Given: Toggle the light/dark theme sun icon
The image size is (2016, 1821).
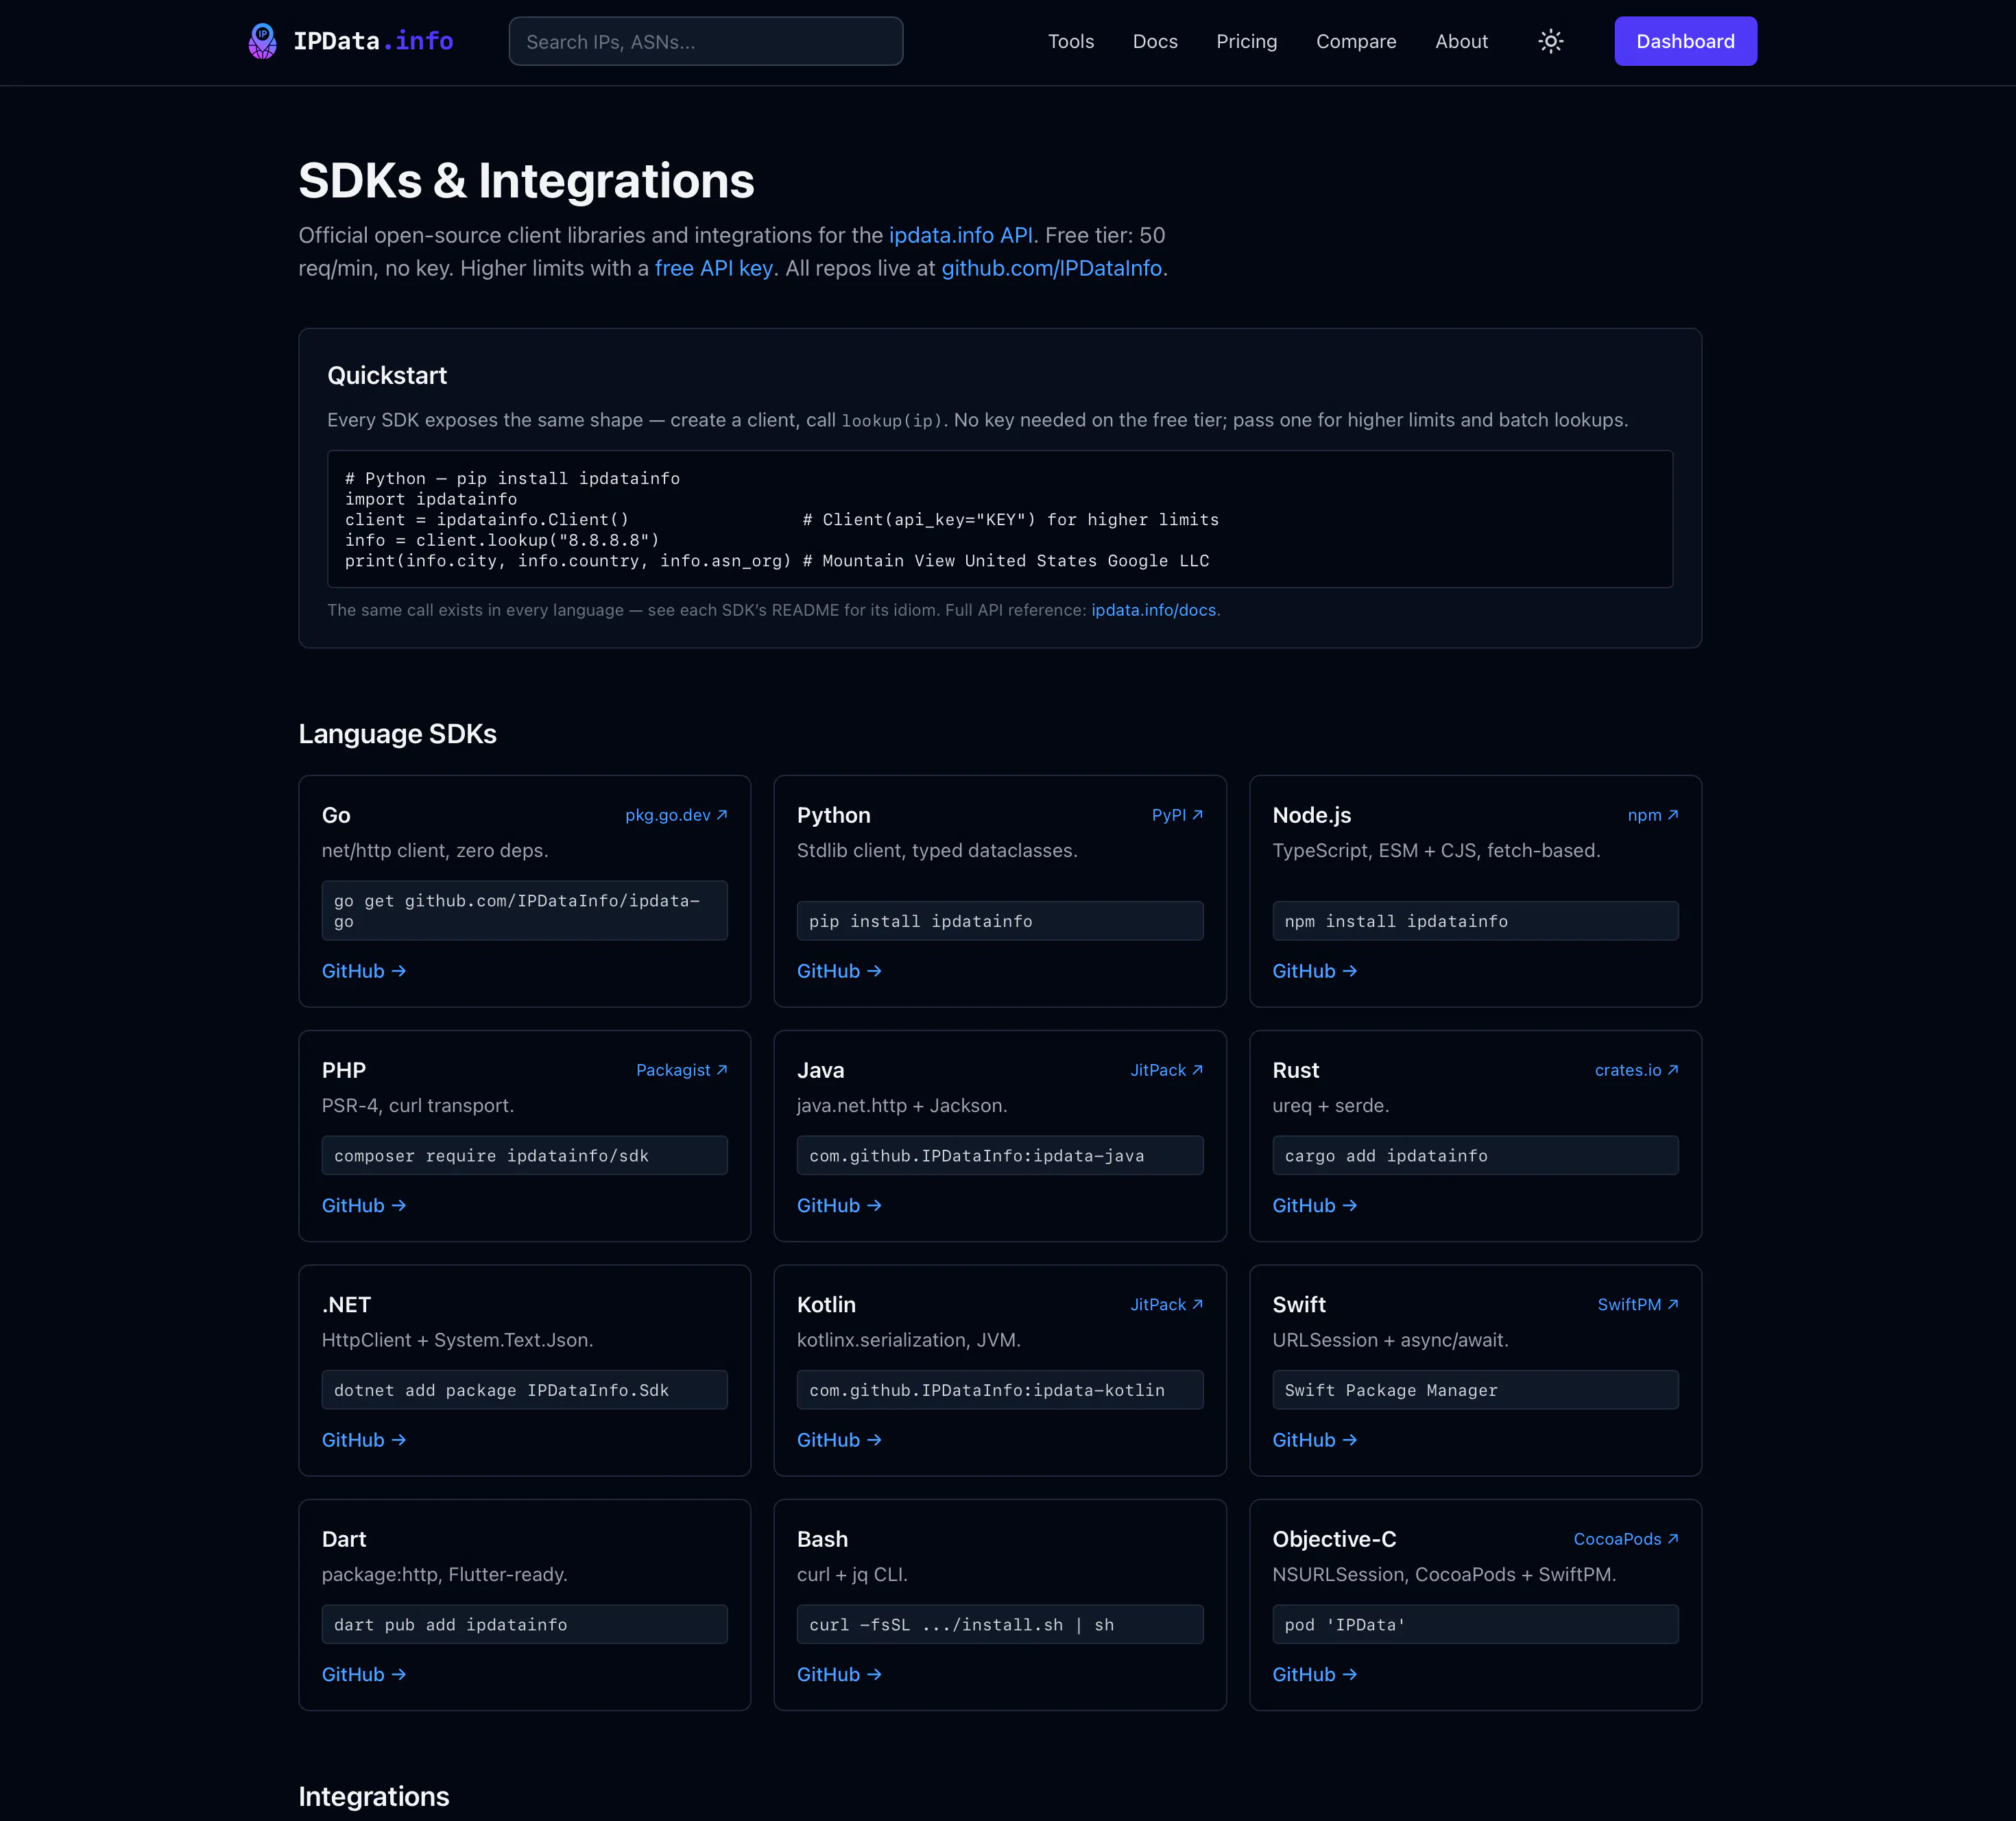Looking at the screenshot, I should (1550, 41).
